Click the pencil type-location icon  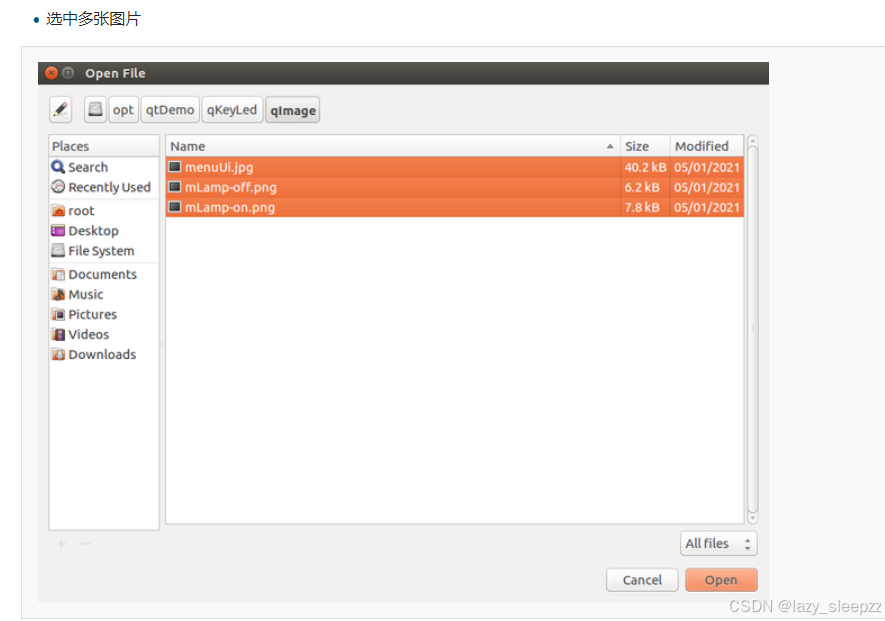61,110
